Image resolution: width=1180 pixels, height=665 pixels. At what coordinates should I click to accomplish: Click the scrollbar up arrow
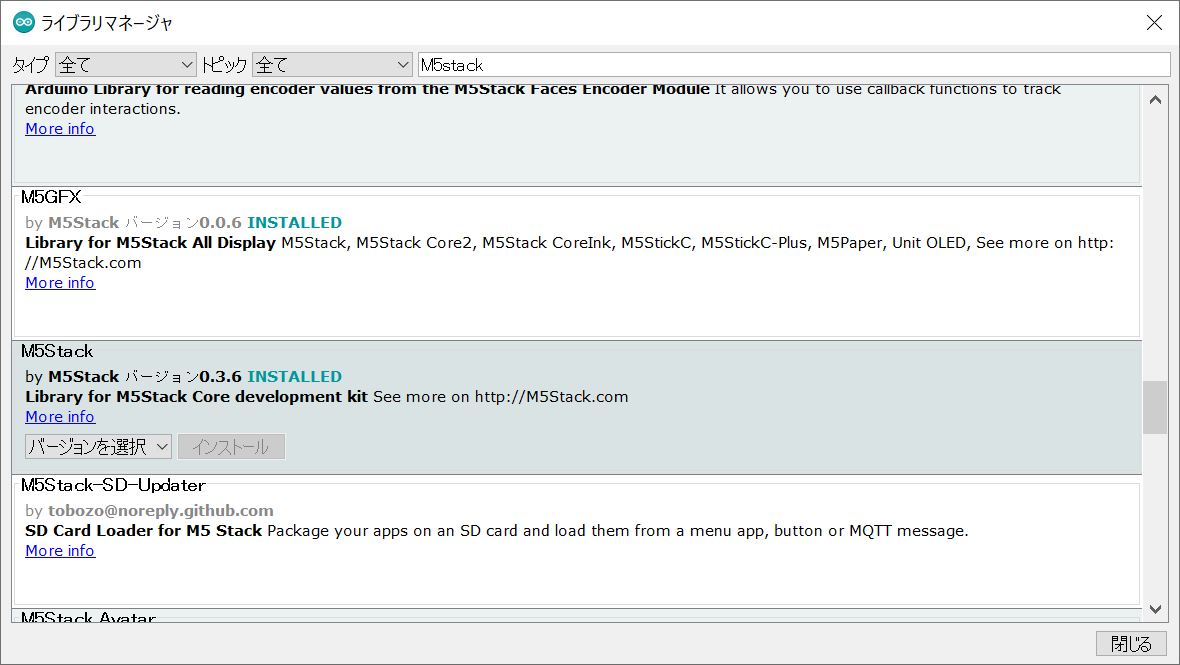pyautogui.click(x=1155, y=100)
